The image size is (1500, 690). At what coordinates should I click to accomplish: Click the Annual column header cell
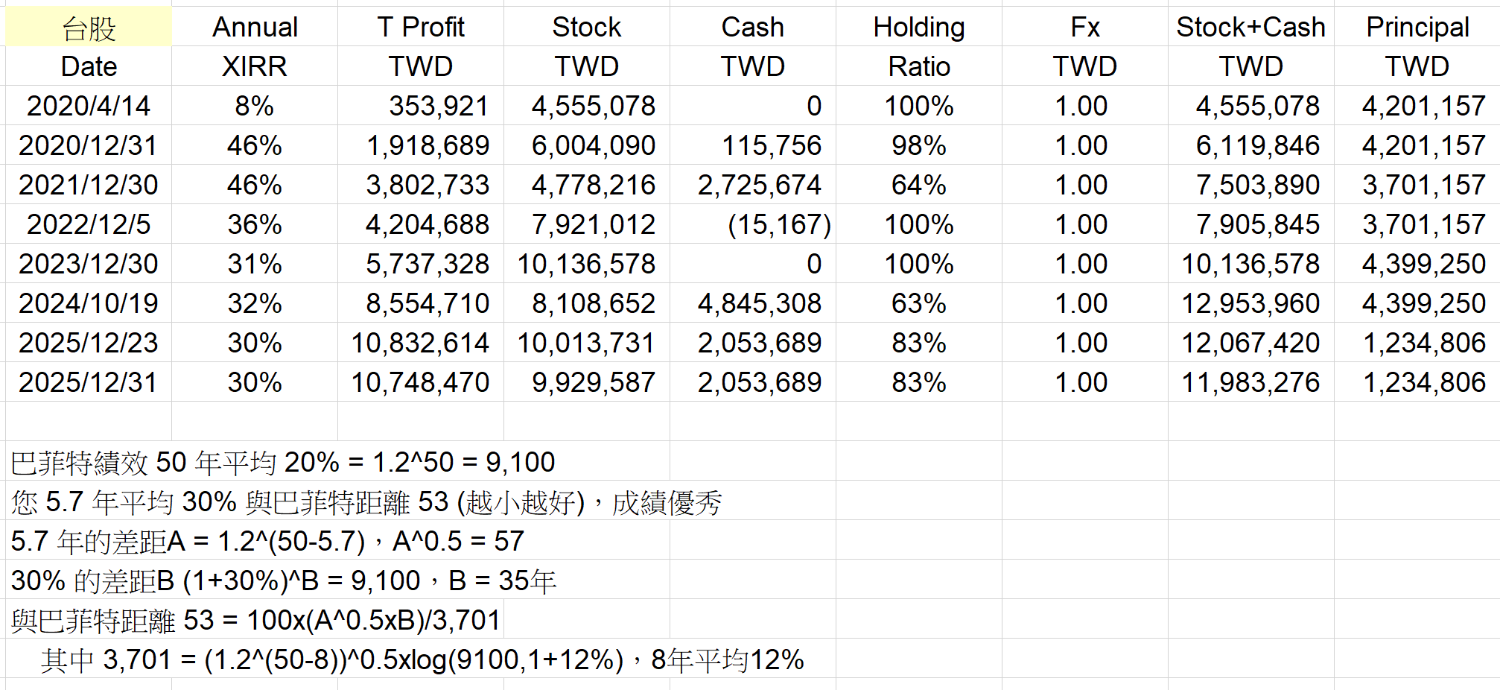point(255,28)
